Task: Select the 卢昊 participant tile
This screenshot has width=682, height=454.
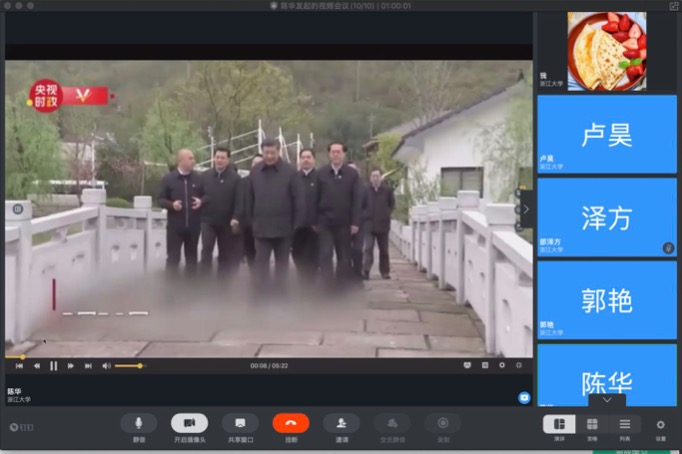Action: click(x=607, y=134)
